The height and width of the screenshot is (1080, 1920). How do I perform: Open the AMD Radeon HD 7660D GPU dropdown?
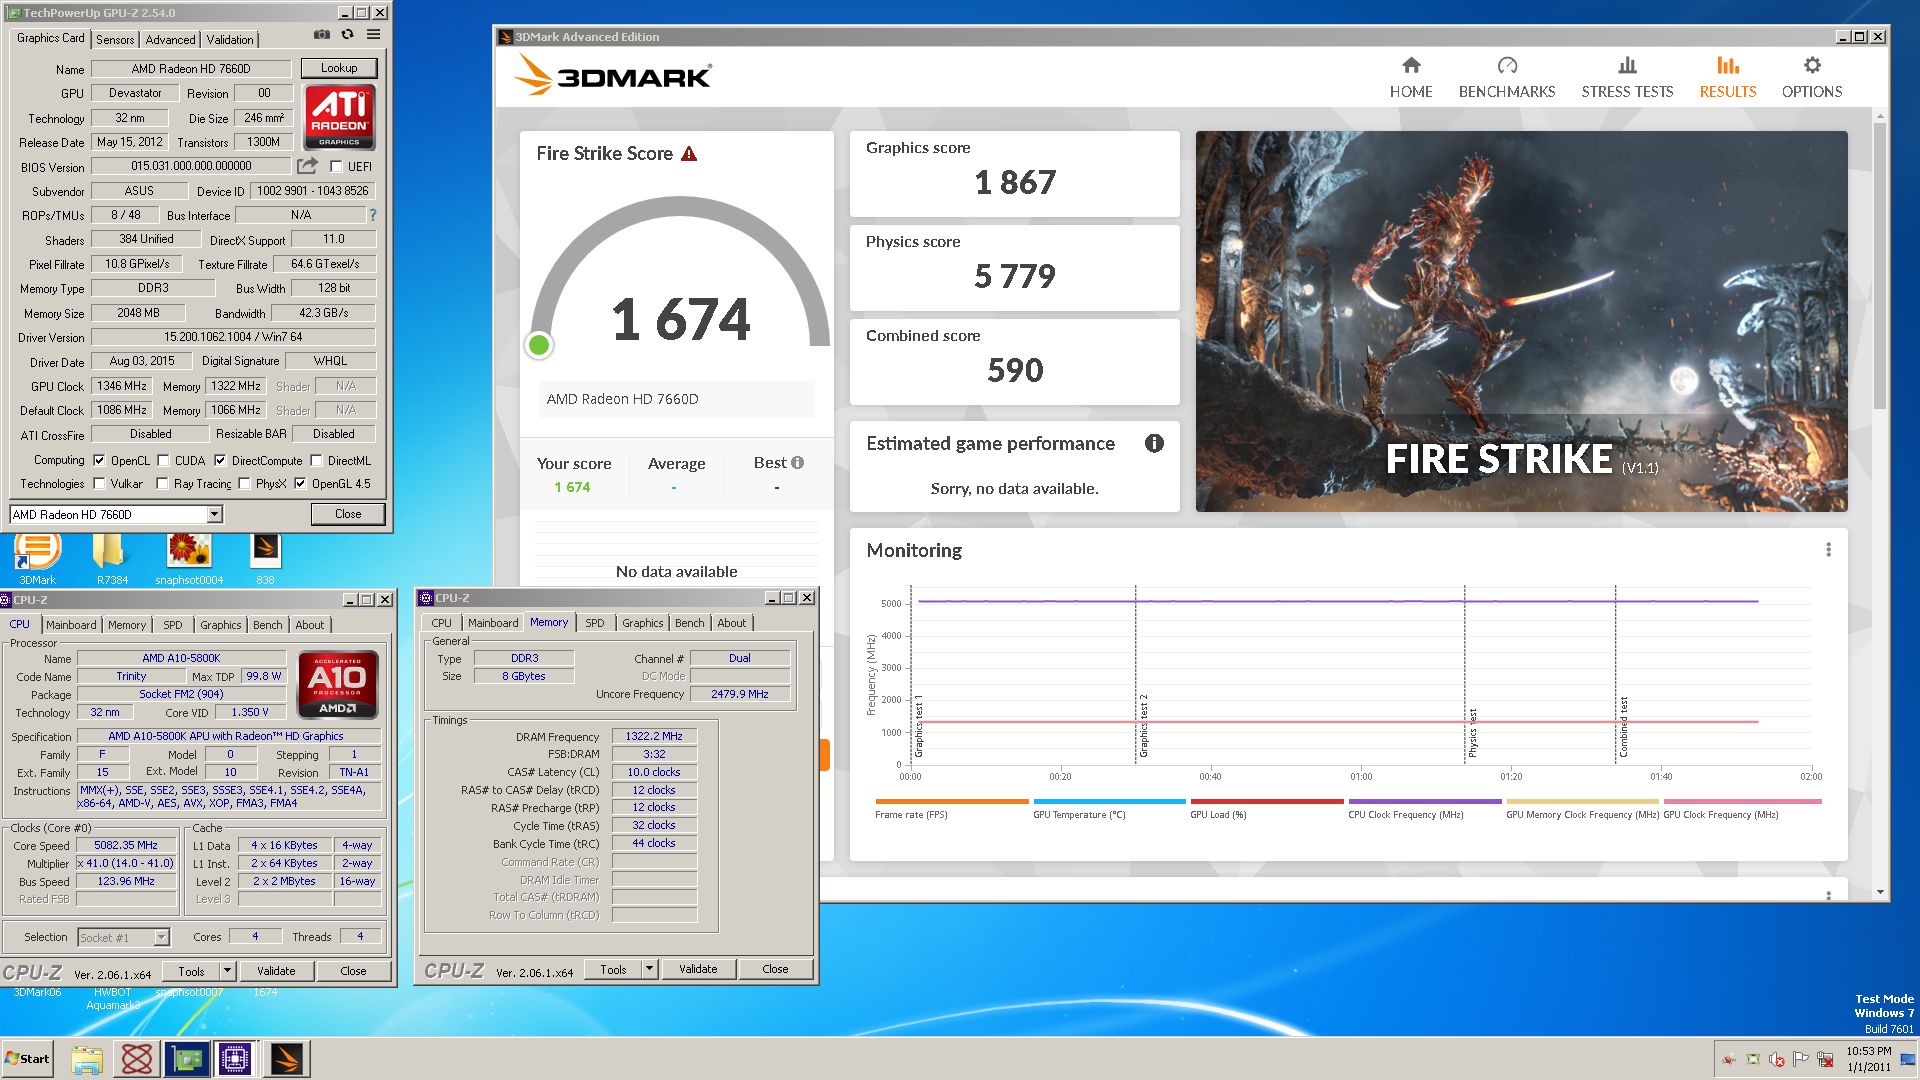tap(214, 514)
